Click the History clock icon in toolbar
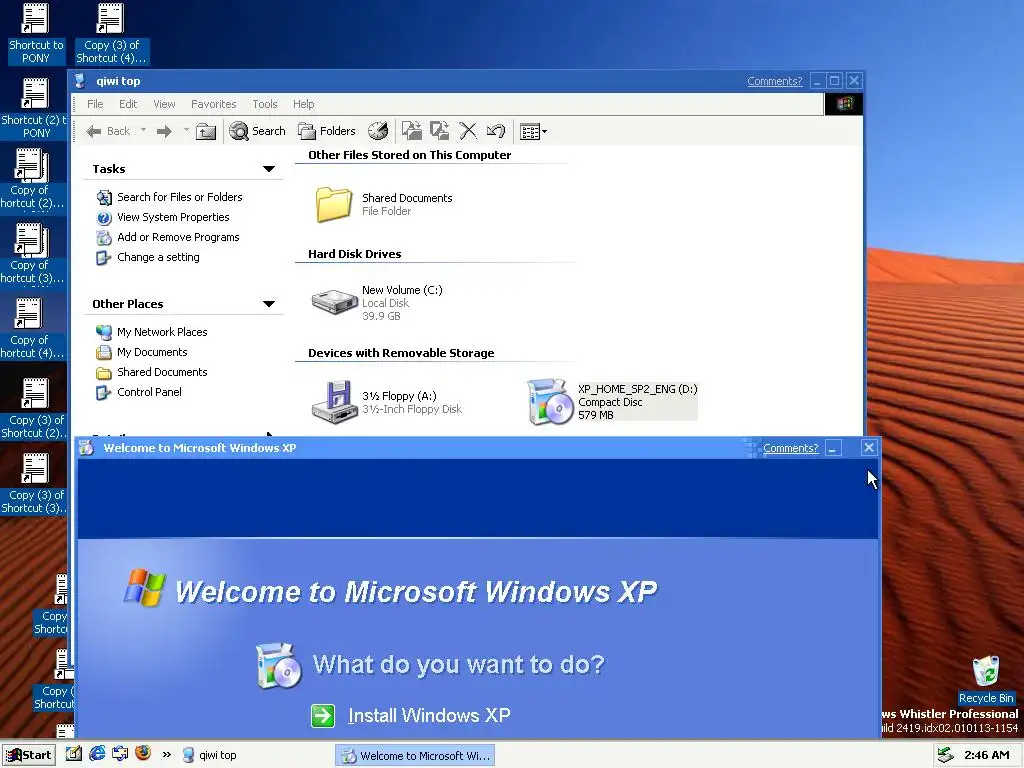This screenshot has width=1024, height=768. 378,131
